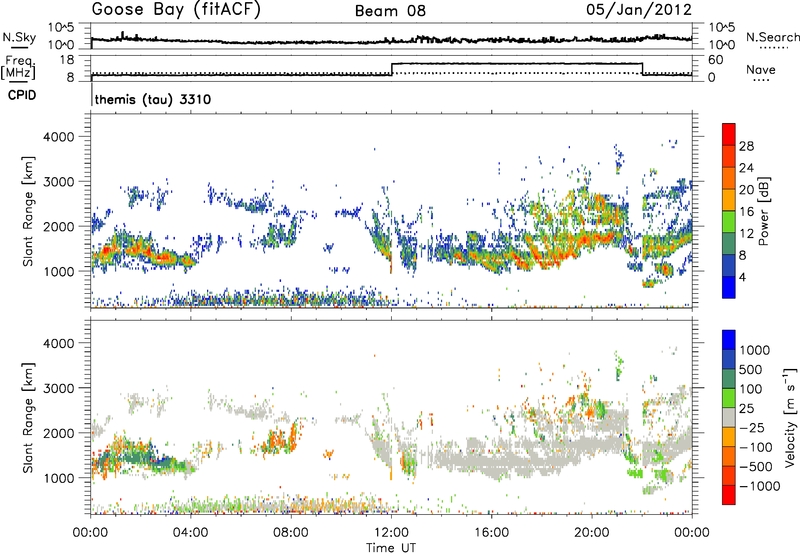Click the "20:00" time tick label
This screenshot has width=800, height=554.
point(591,533)
